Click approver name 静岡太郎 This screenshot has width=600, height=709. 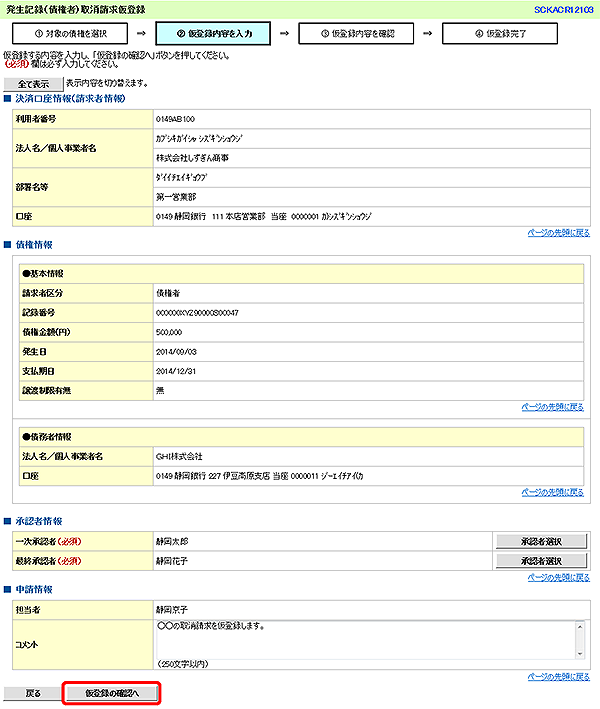tap(172, 542)
